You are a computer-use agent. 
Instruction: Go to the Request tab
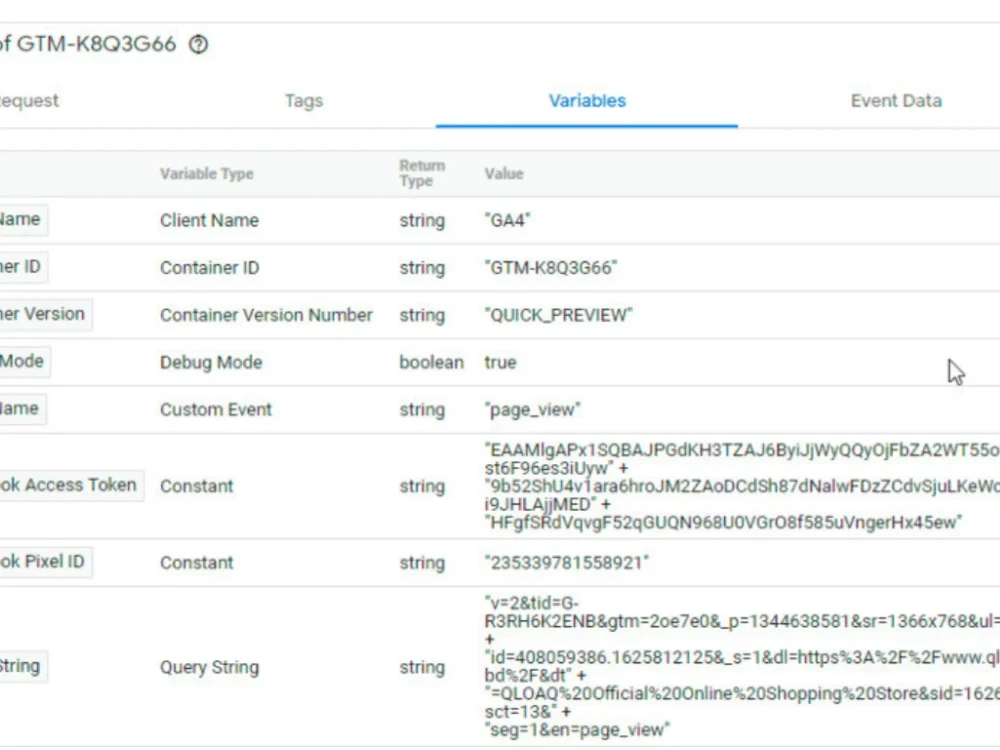click(30, 100)
